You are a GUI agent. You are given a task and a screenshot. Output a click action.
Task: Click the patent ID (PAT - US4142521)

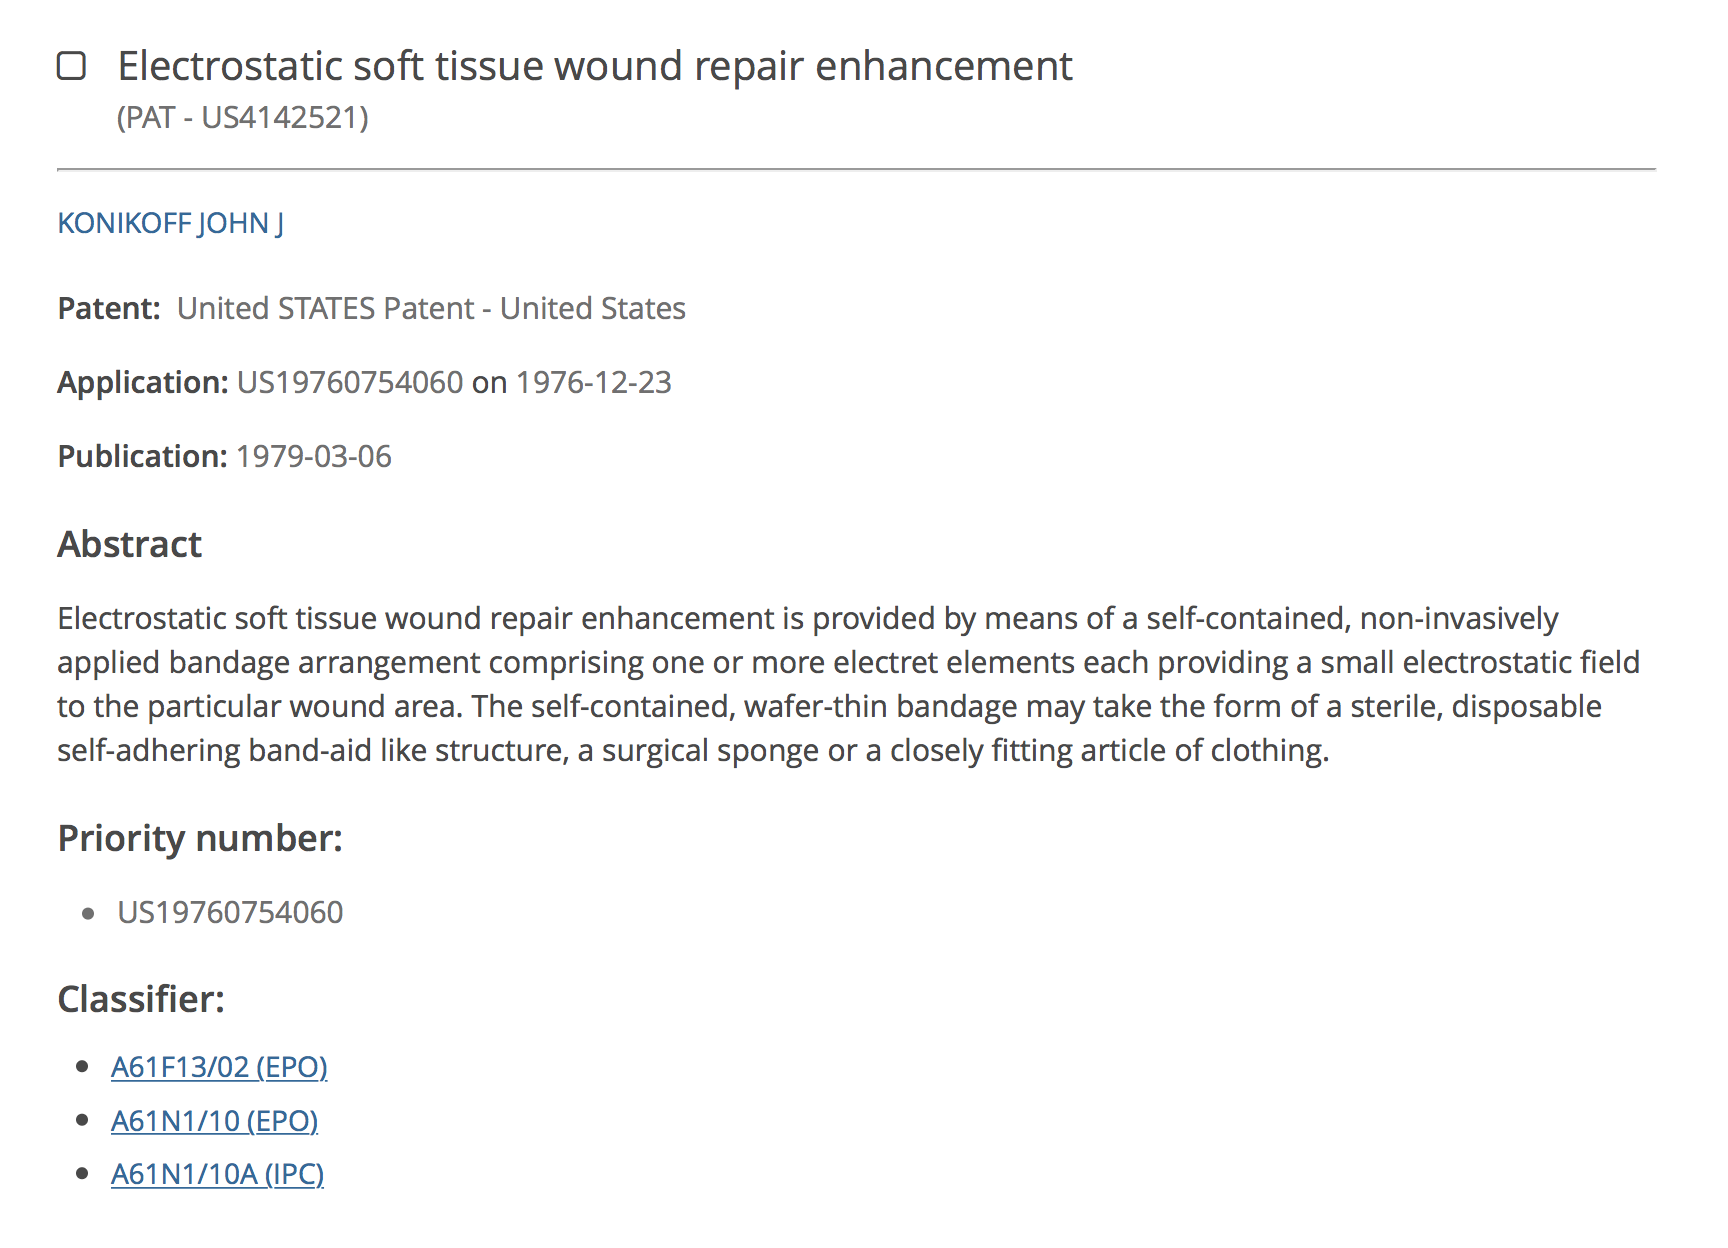tap(242, 118)
